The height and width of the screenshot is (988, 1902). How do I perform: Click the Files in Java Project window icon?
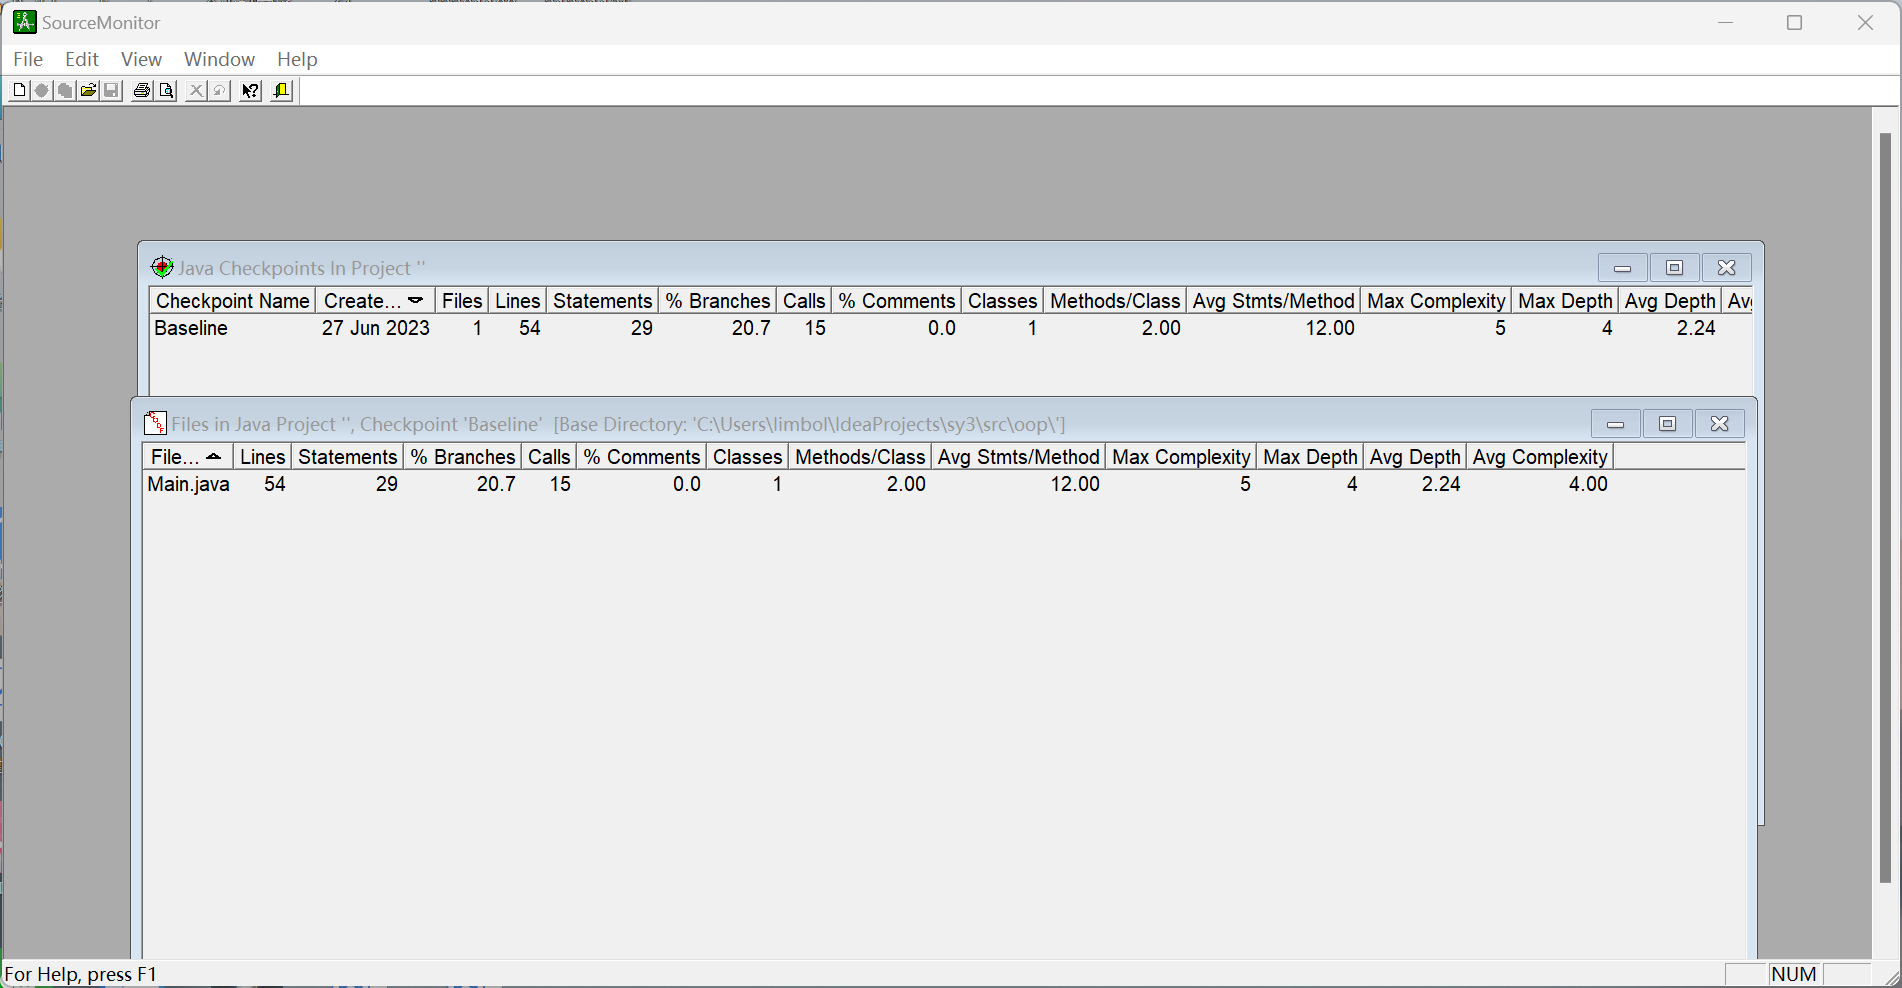155,423
